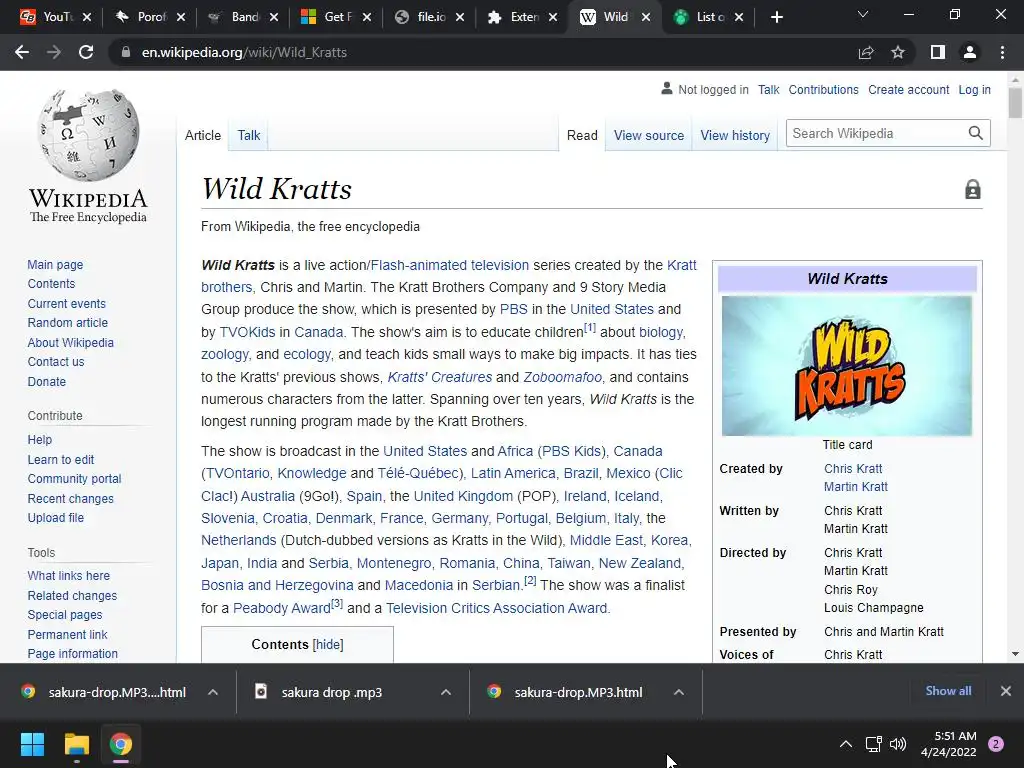The height and width of the screenshot is (768, 1024).
Task: Open Random article in sidebar
Action: point(68,323)
